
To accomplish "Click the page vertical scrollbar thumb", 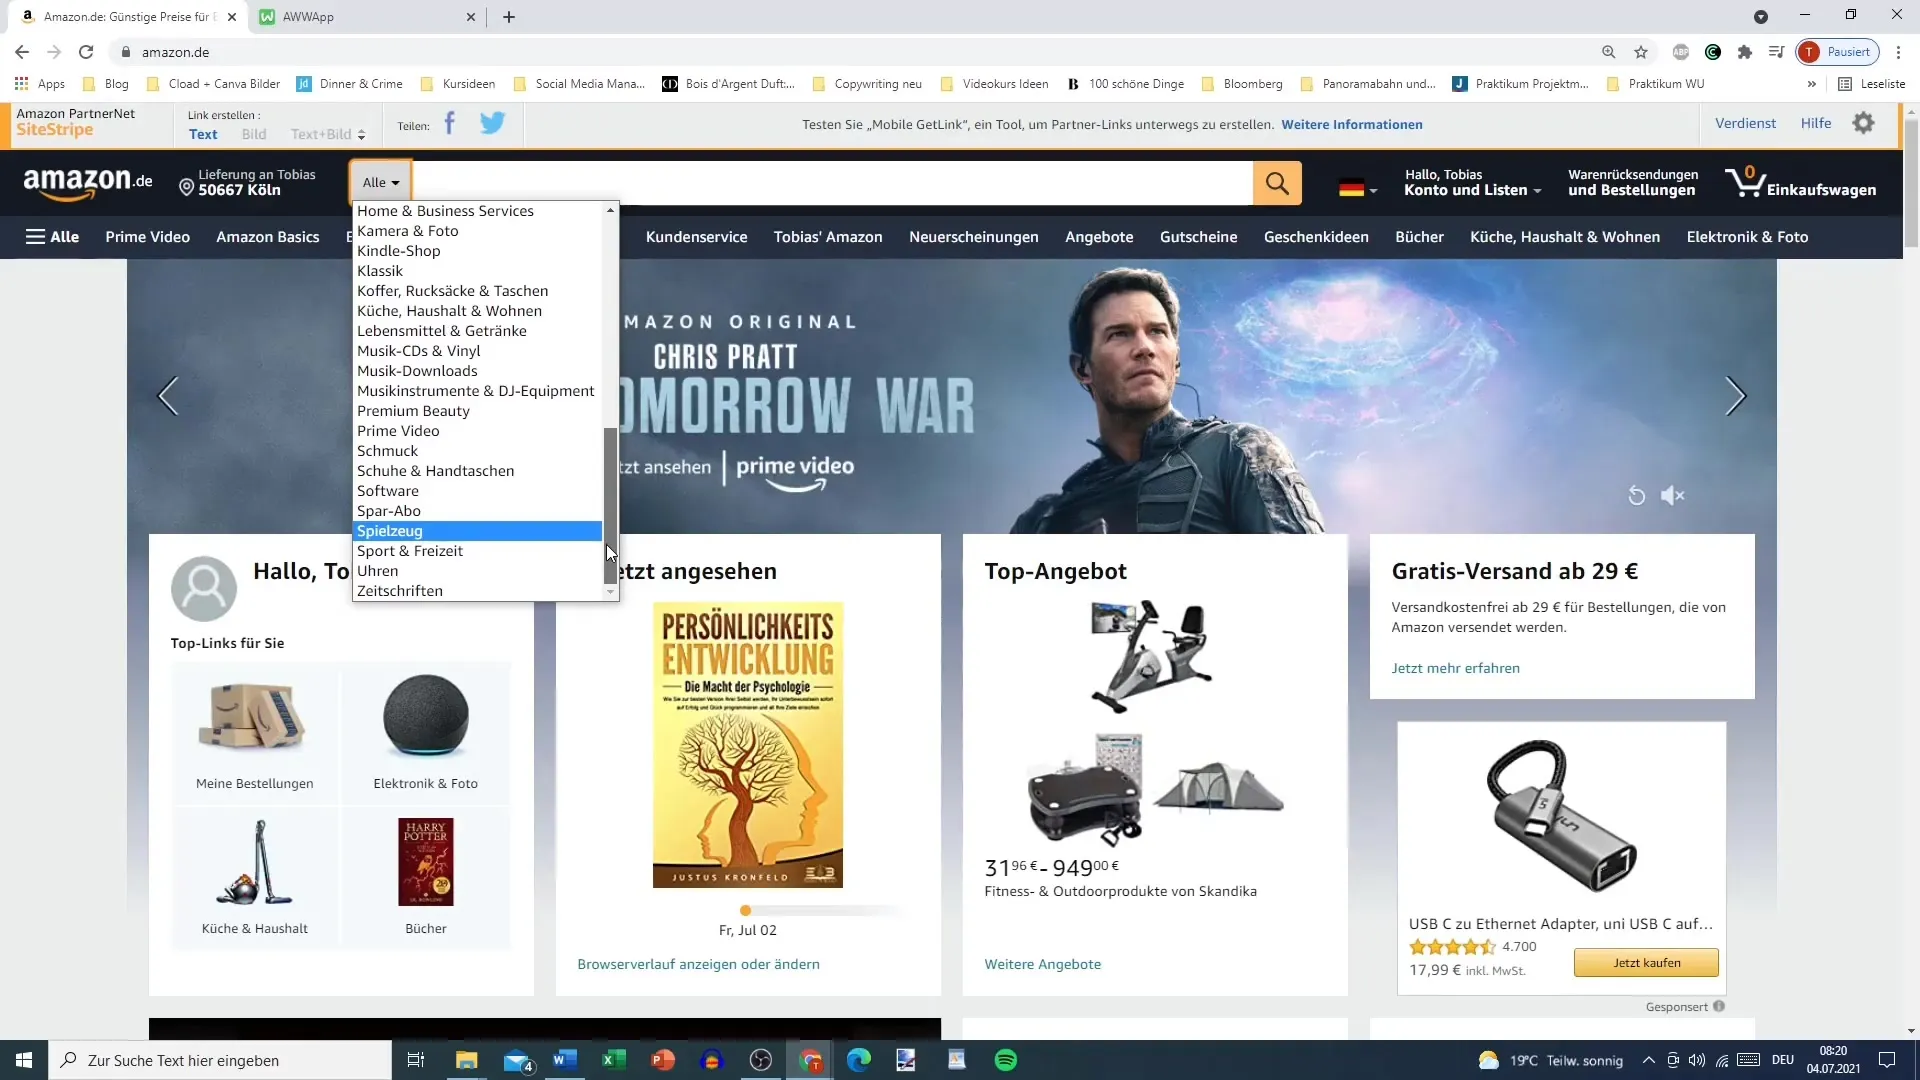I will (x=1911, y=183).
